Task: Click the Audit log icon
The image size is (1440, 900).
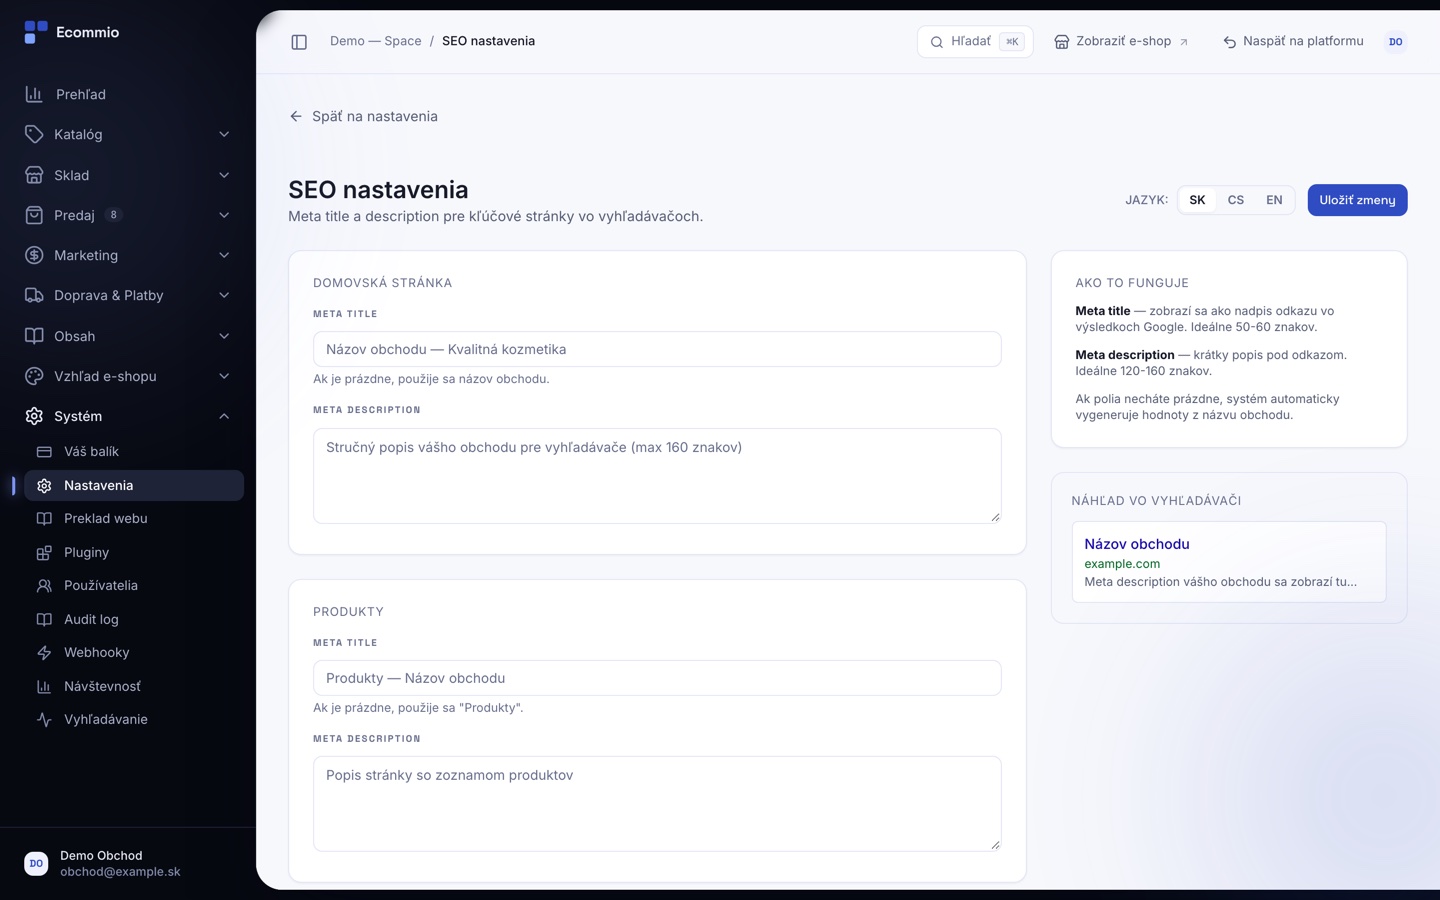Action: [x=44, y=620]
